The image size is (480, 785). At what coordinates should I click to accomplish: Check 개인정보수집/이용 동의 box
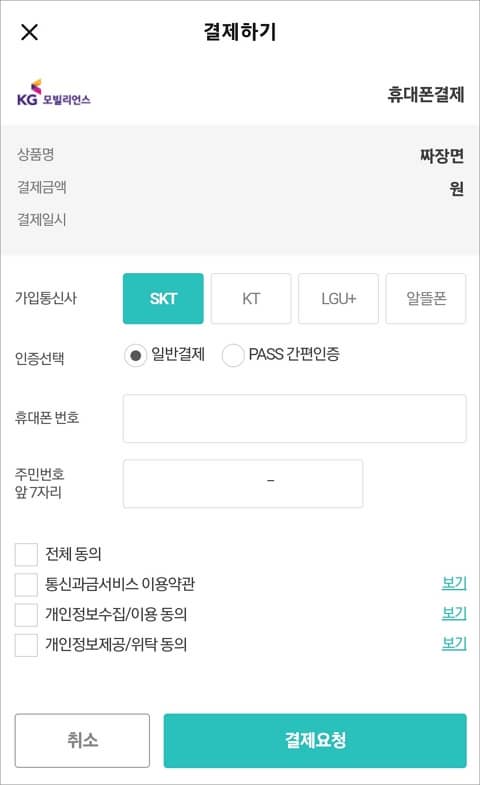tap(26, 614)
